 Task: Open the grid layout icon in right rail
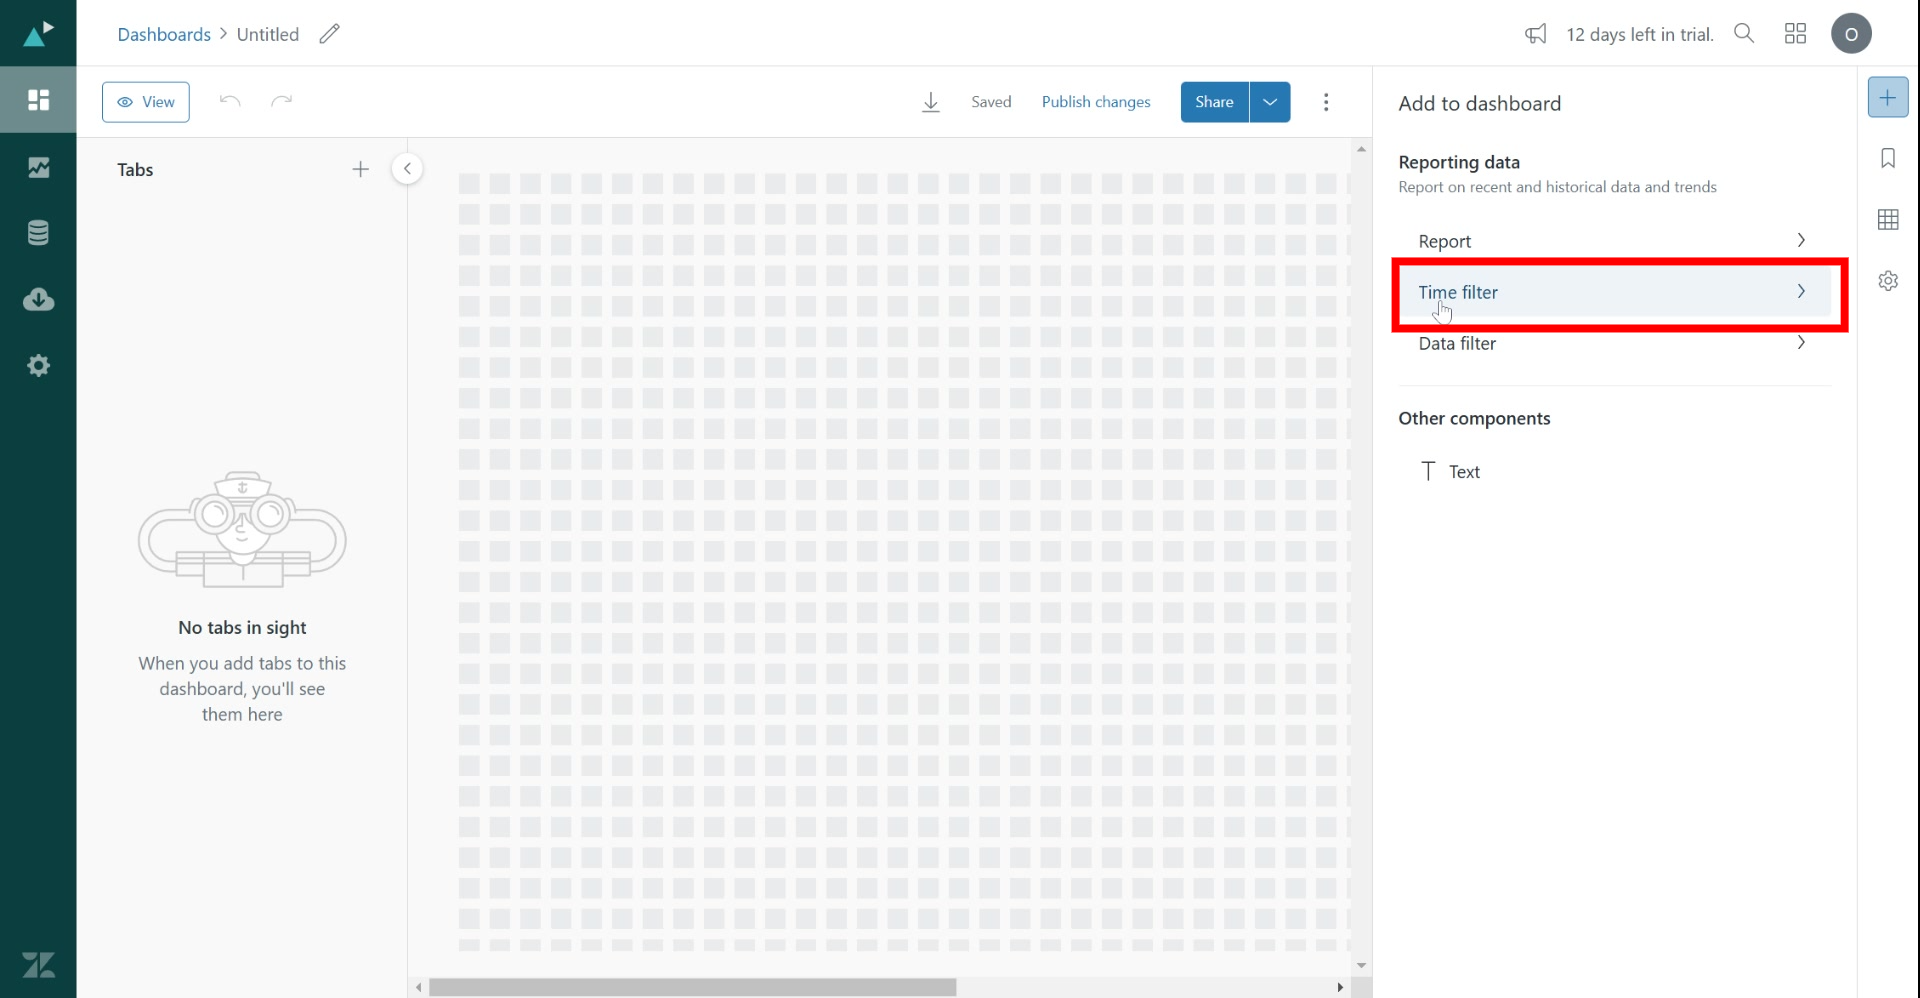point(1887,220)
